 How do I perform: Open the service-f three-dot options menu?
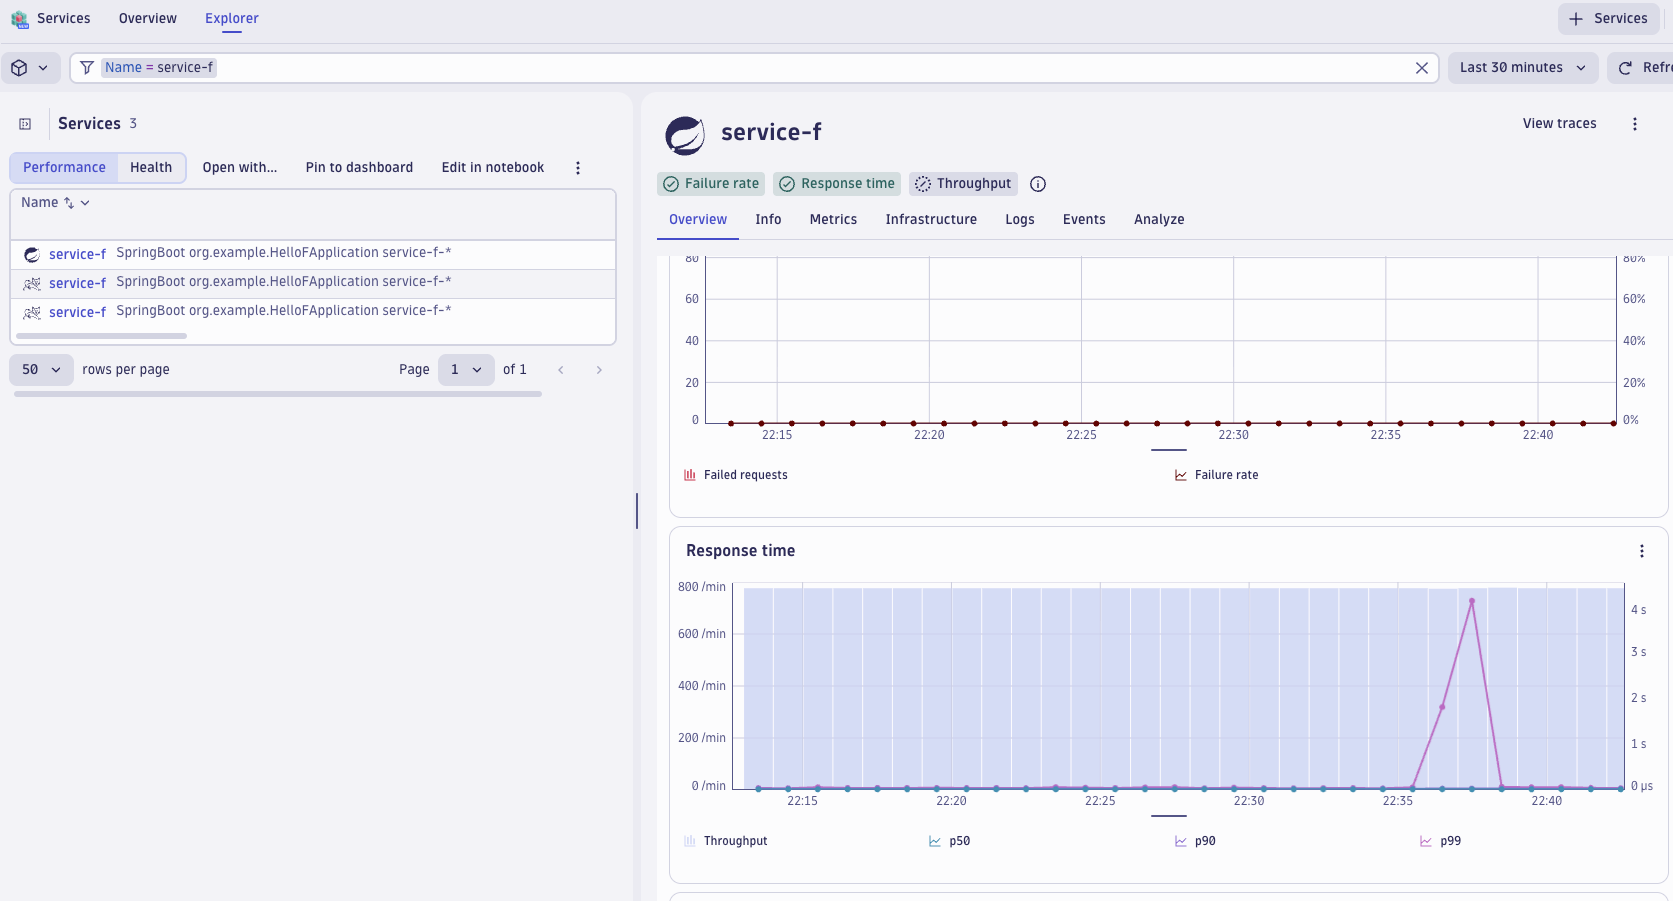1635,124
